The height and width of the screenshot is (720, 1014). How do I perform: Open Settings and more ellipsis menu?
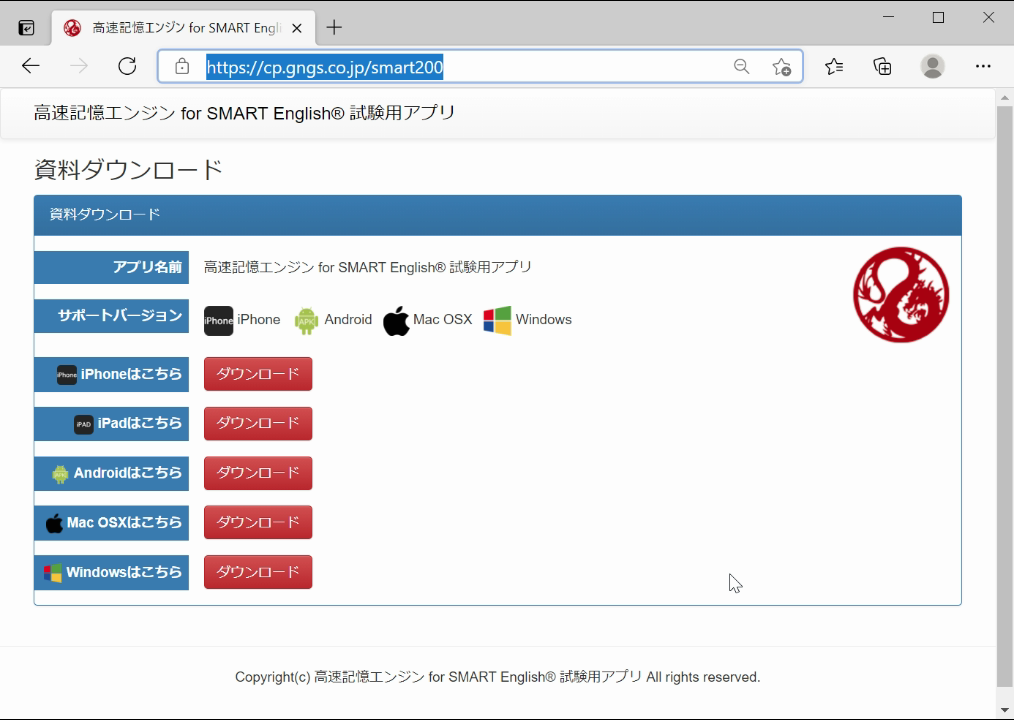[983, 66]
